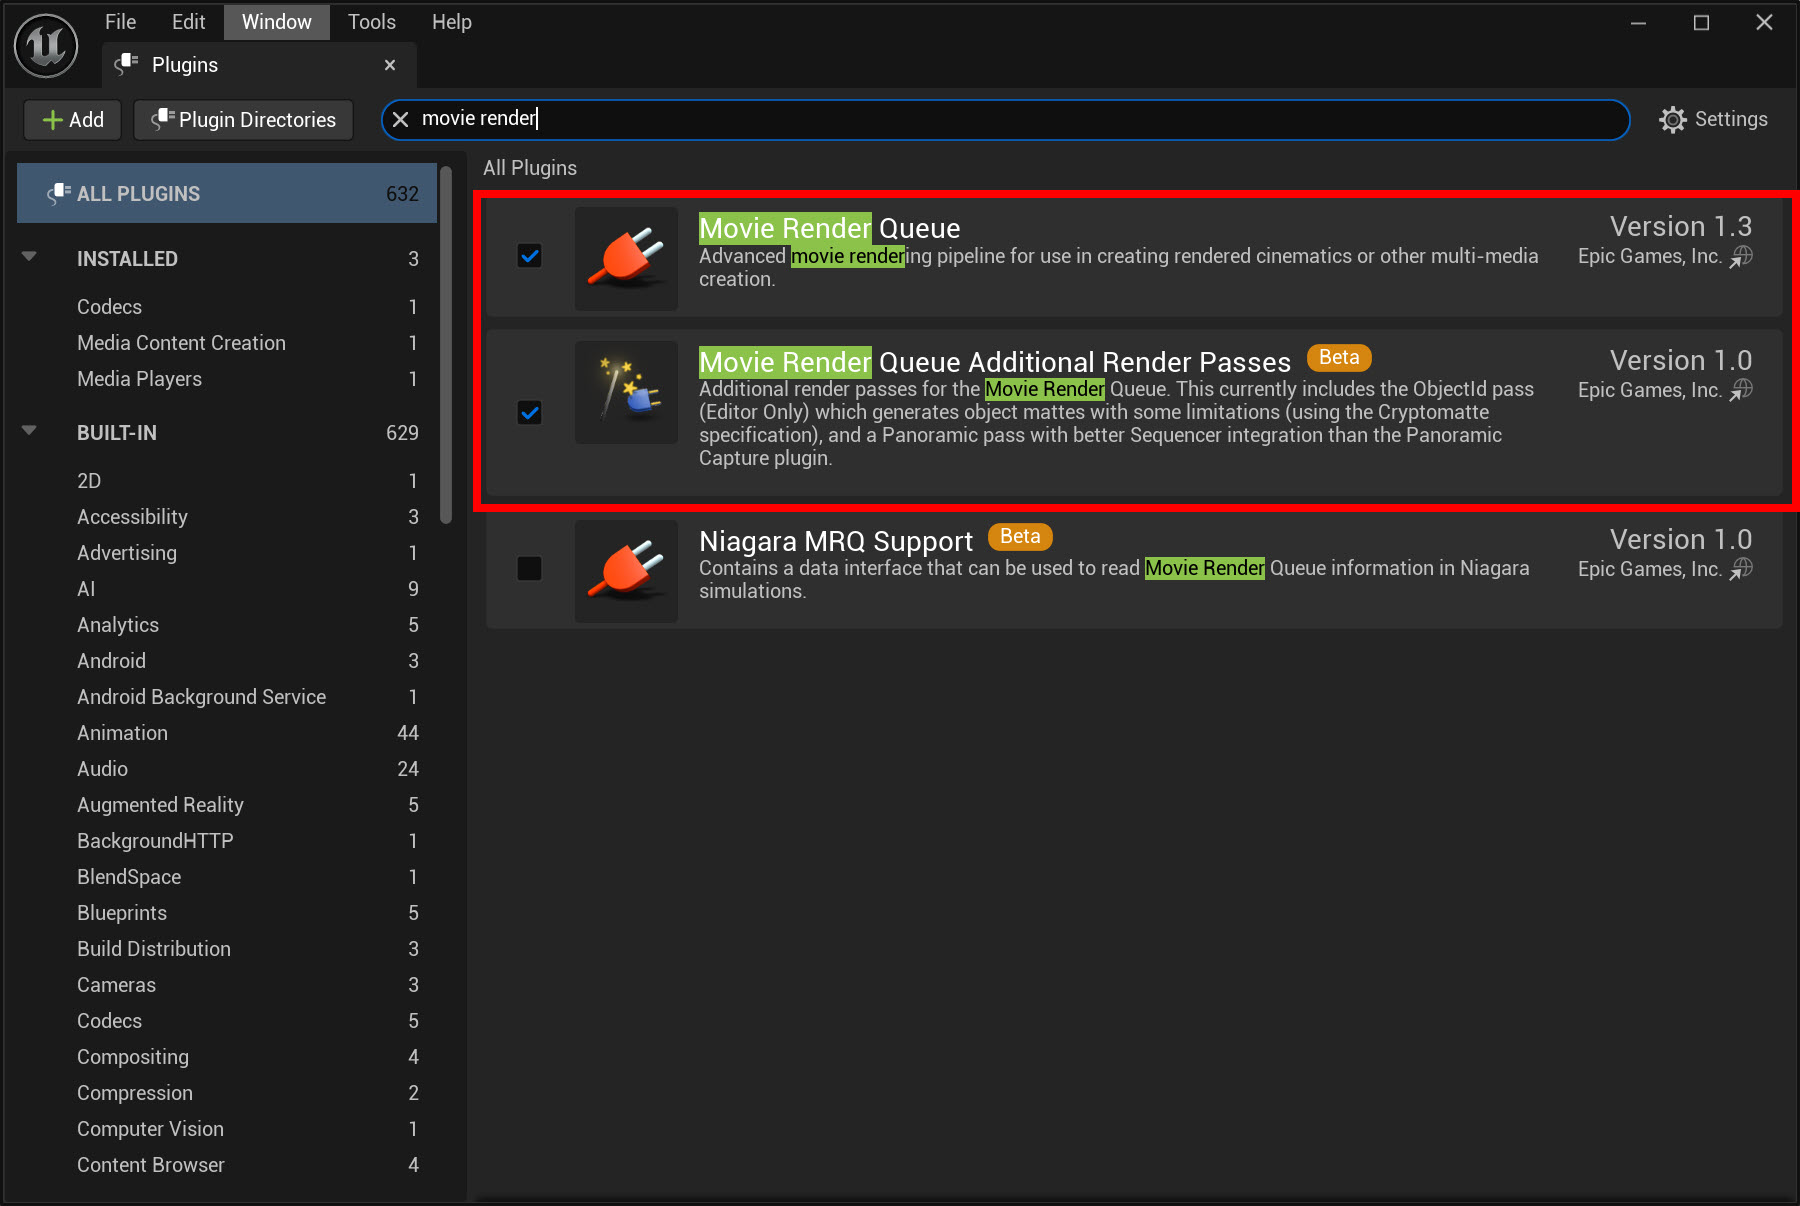Open the Window menu

[x=277, y=22]
